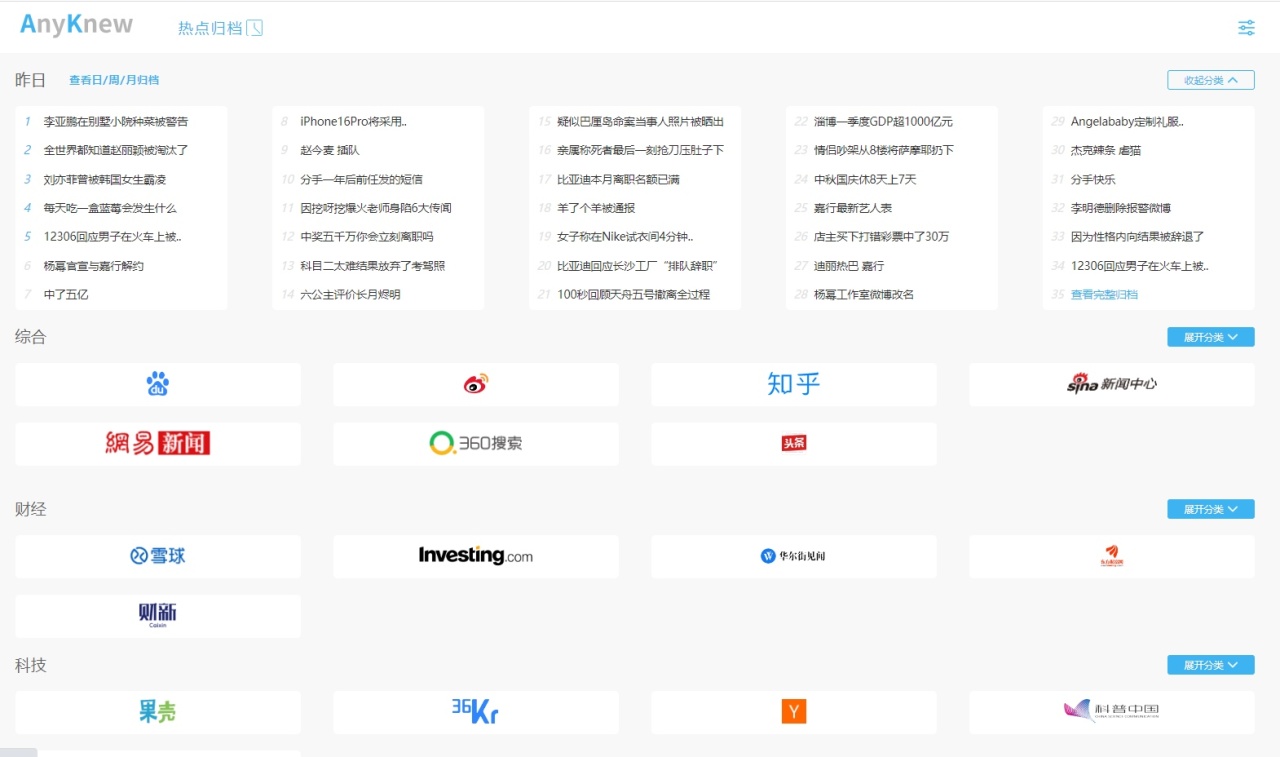Screen dimensions: 1280x757
Task: Click the AnyKnew logo in the header
Action: click(x=76, y=25)
